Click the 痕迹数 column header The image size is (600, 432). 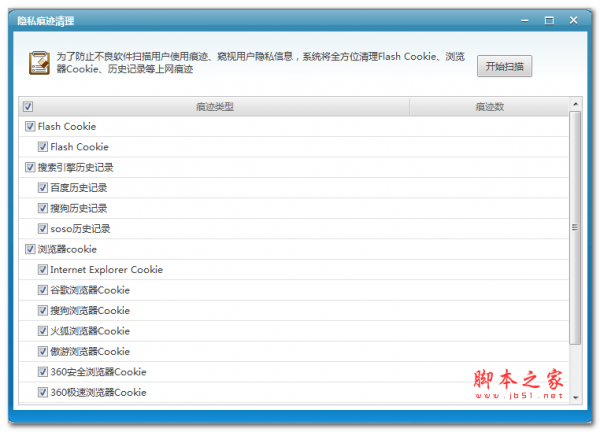489,106
